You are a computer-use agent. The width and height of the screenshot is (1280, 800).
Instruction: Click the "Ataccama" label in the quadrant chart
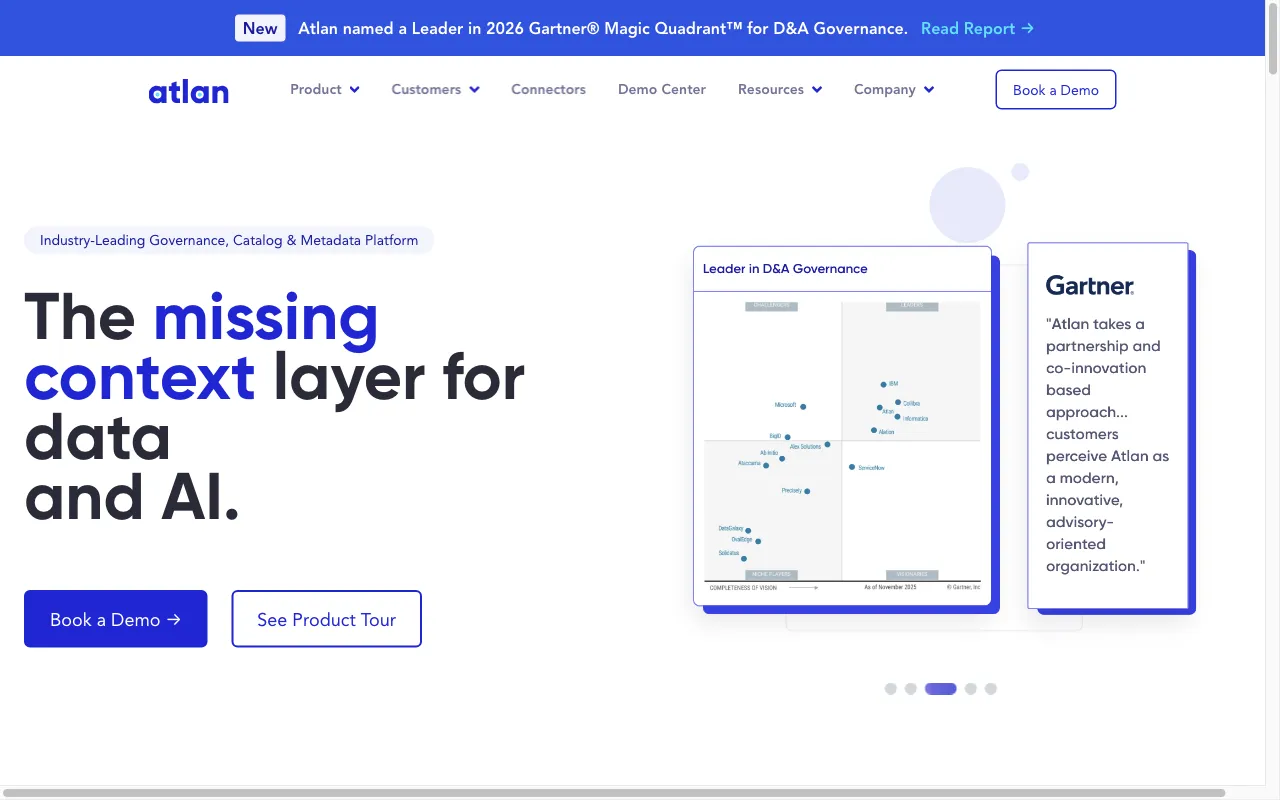click(749, 463)
